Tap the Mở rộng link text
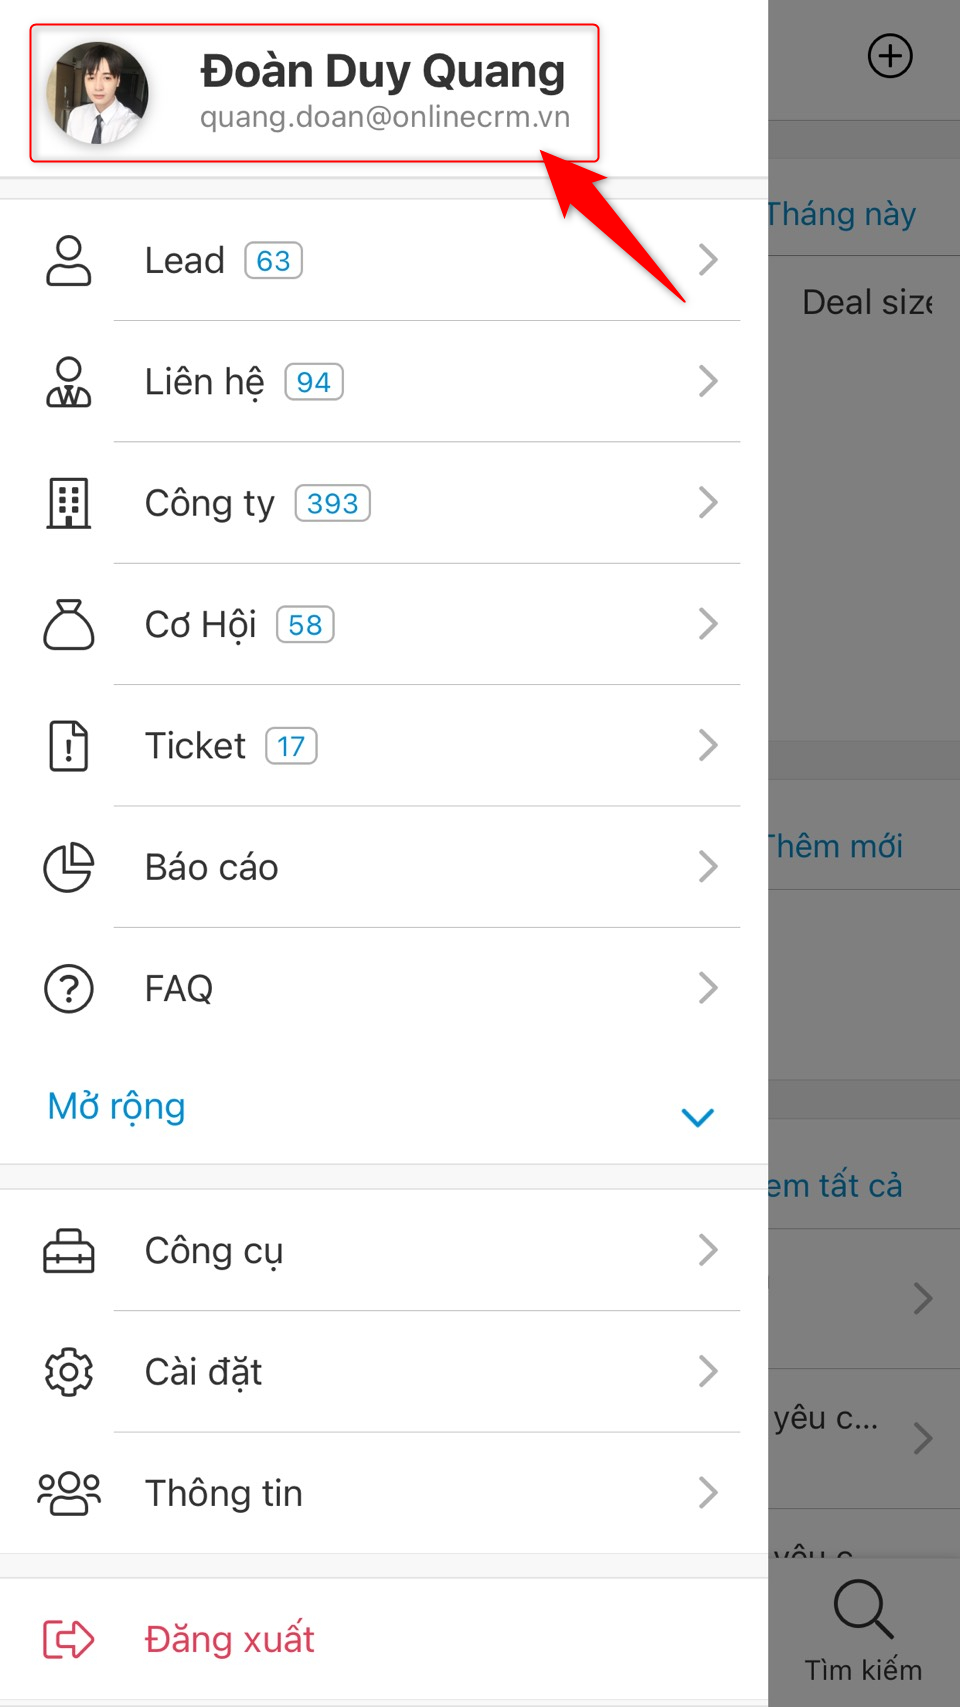This screenshot has height=1707, width=960. [x=117, y=1107]
